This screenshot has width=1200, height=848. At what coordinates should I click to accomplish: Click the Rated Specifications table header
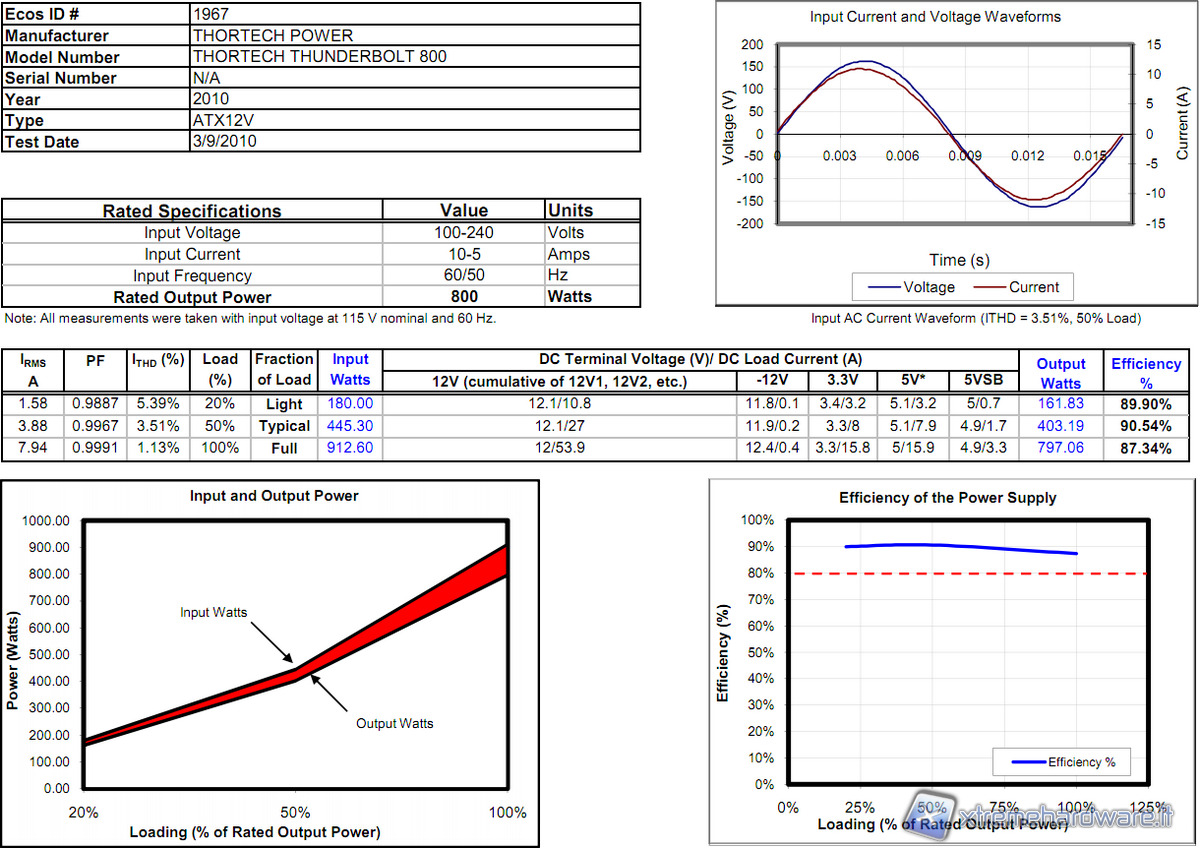pyautogui.click(x=192, y=211)
